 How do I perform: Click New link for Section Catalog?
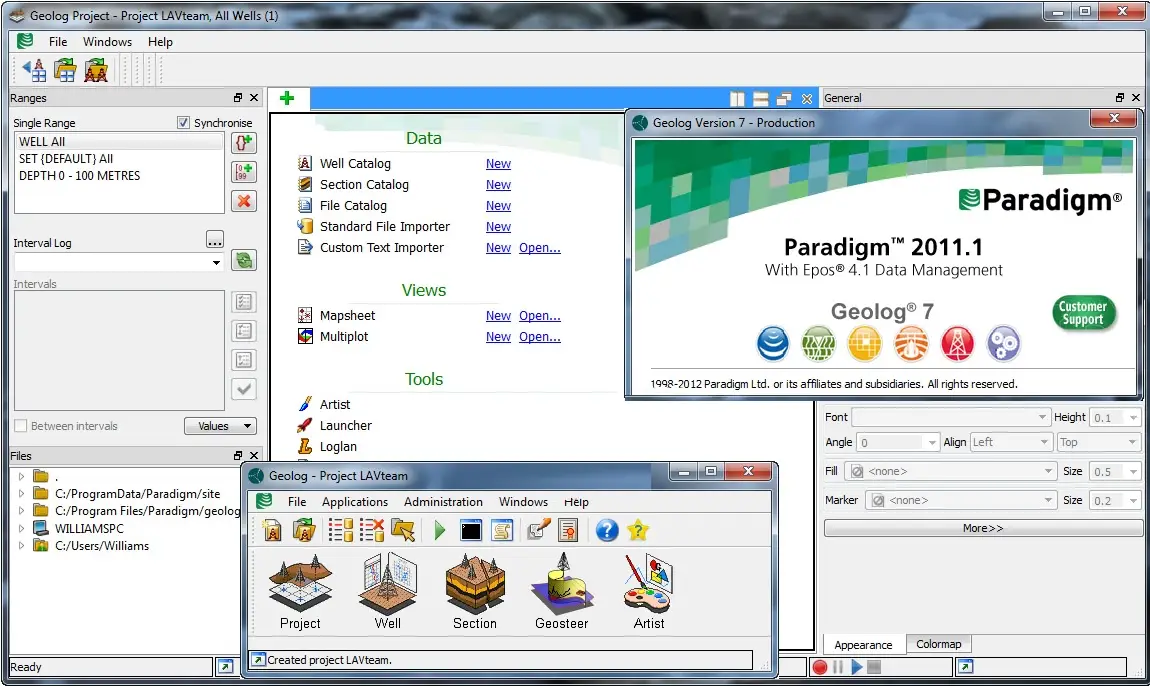[x=498, y=185]
